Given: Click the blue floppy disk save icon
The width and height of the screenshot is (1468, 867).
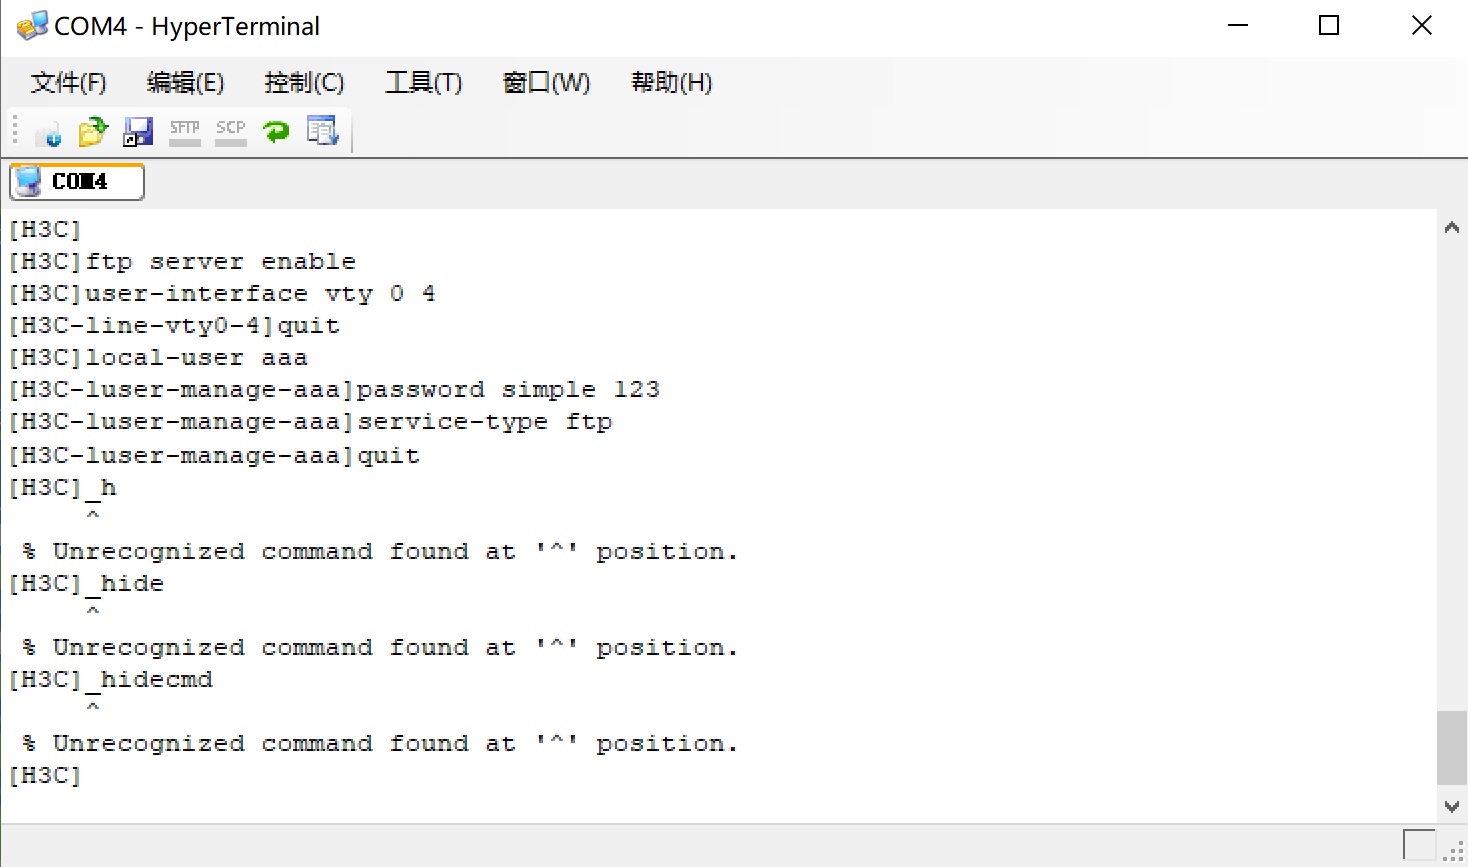Looking at the screenshot, I should coord(138,131).
